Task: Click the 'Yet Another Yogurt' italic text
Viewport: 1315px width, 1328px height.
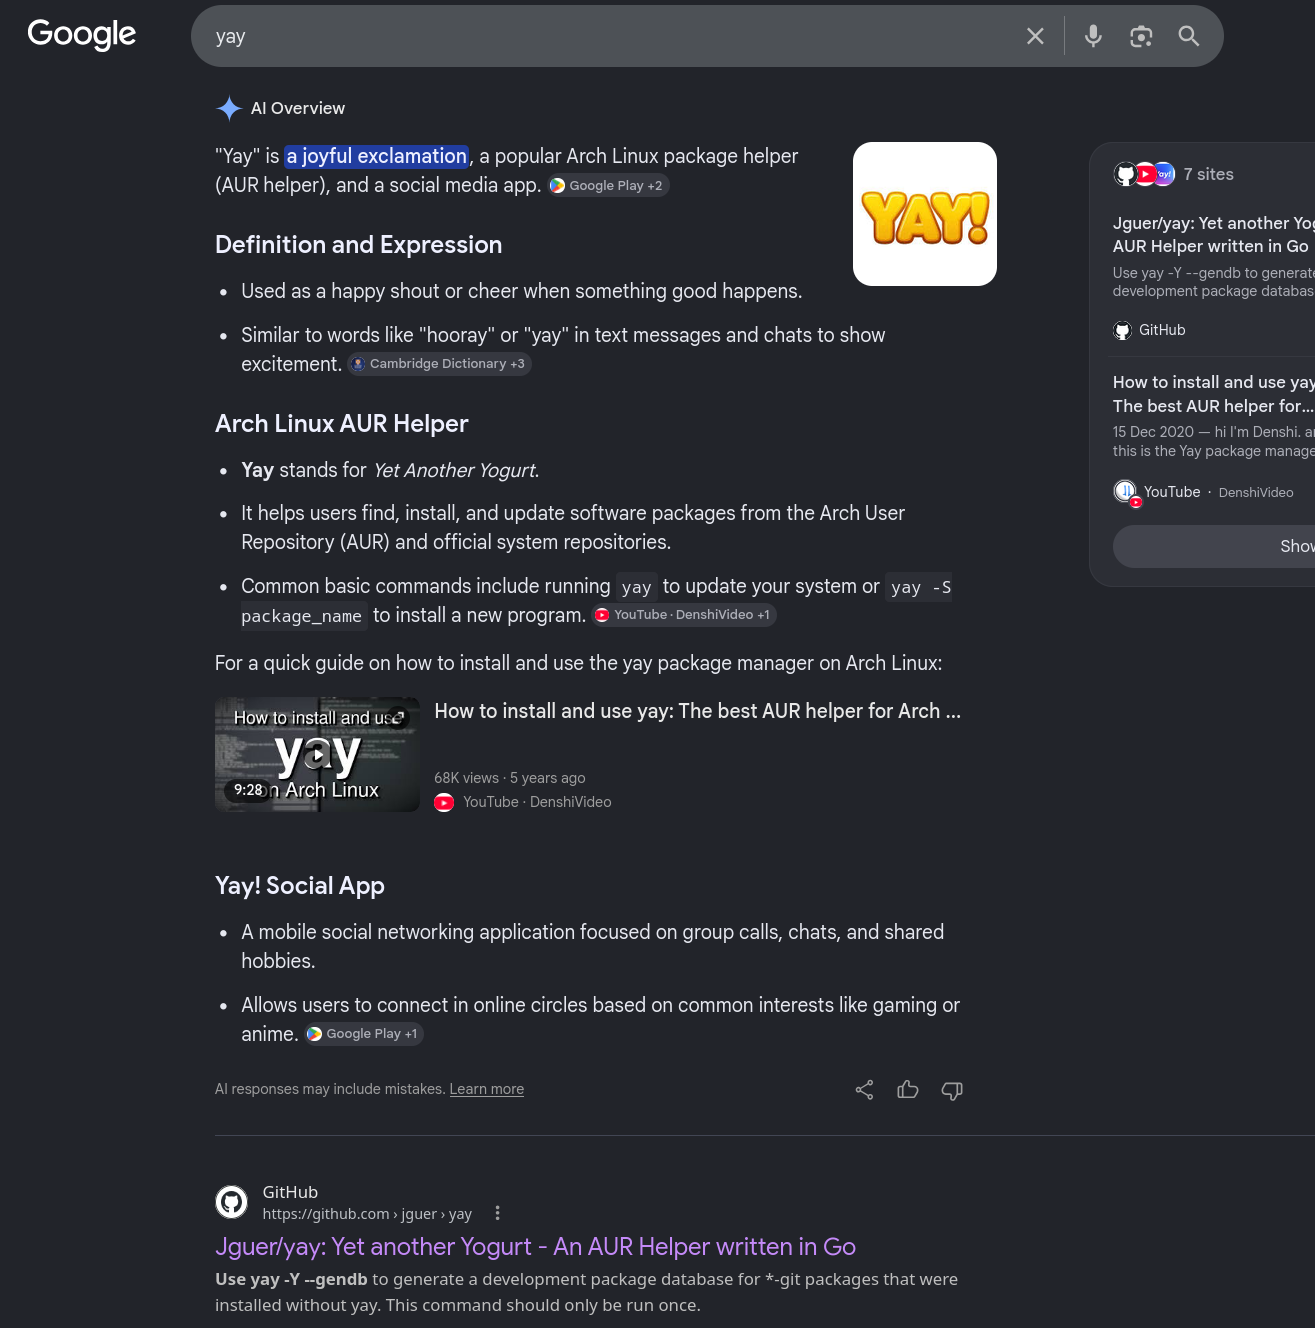Action: (455, 470)
